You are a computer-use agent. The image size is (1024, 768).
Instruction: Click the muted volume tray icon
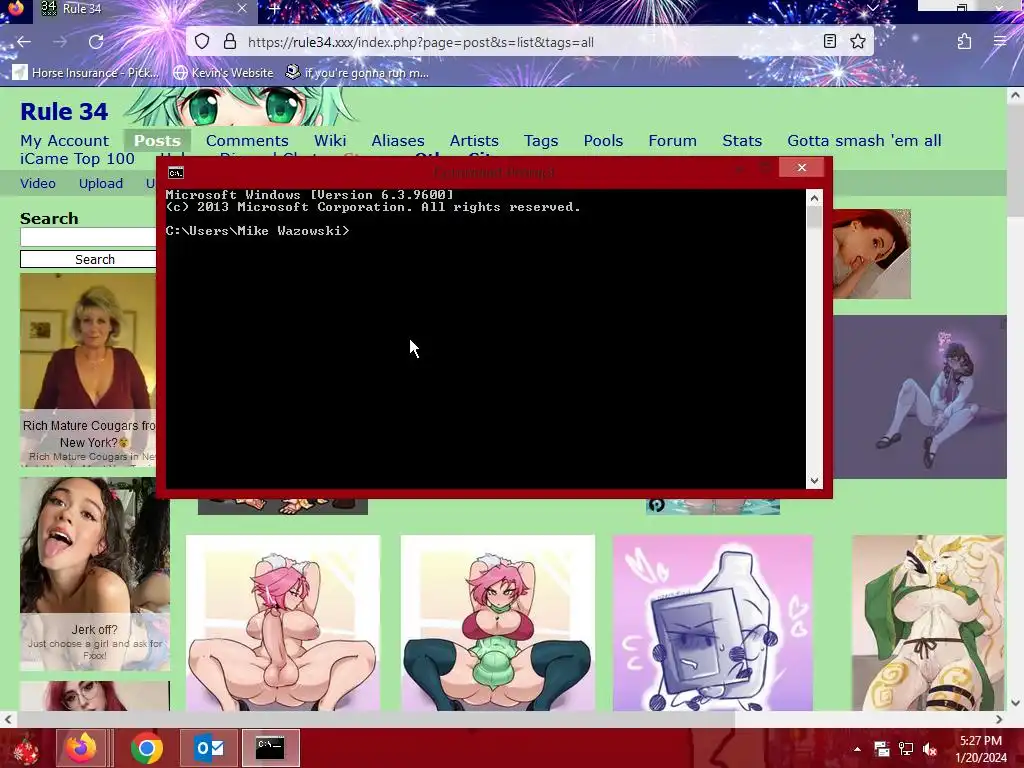930,749
